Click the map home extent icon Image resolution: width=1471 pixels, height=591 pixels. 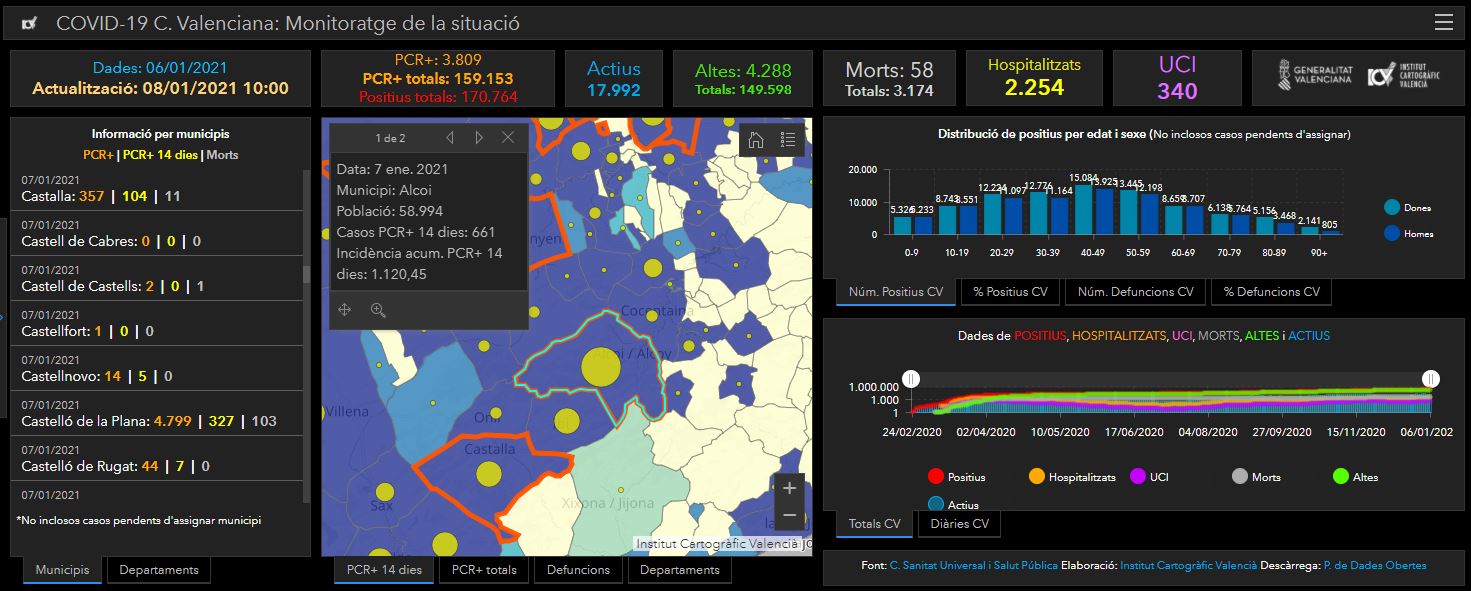[756, 140]
